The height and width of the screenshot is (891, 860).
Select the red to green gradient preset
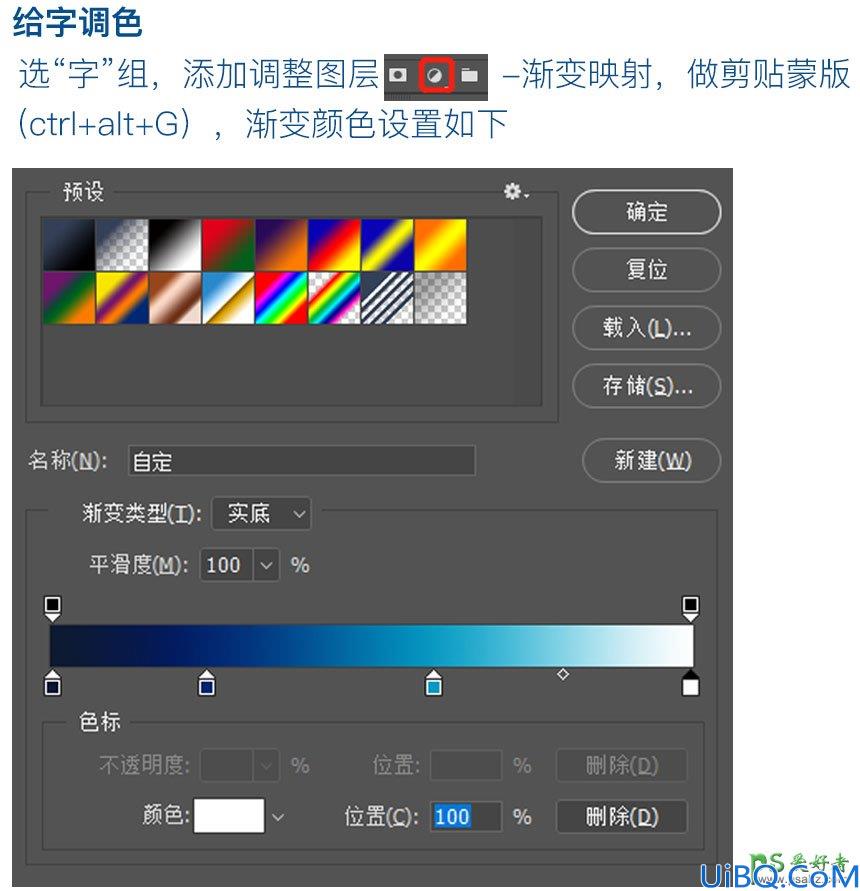pos(228,244)
